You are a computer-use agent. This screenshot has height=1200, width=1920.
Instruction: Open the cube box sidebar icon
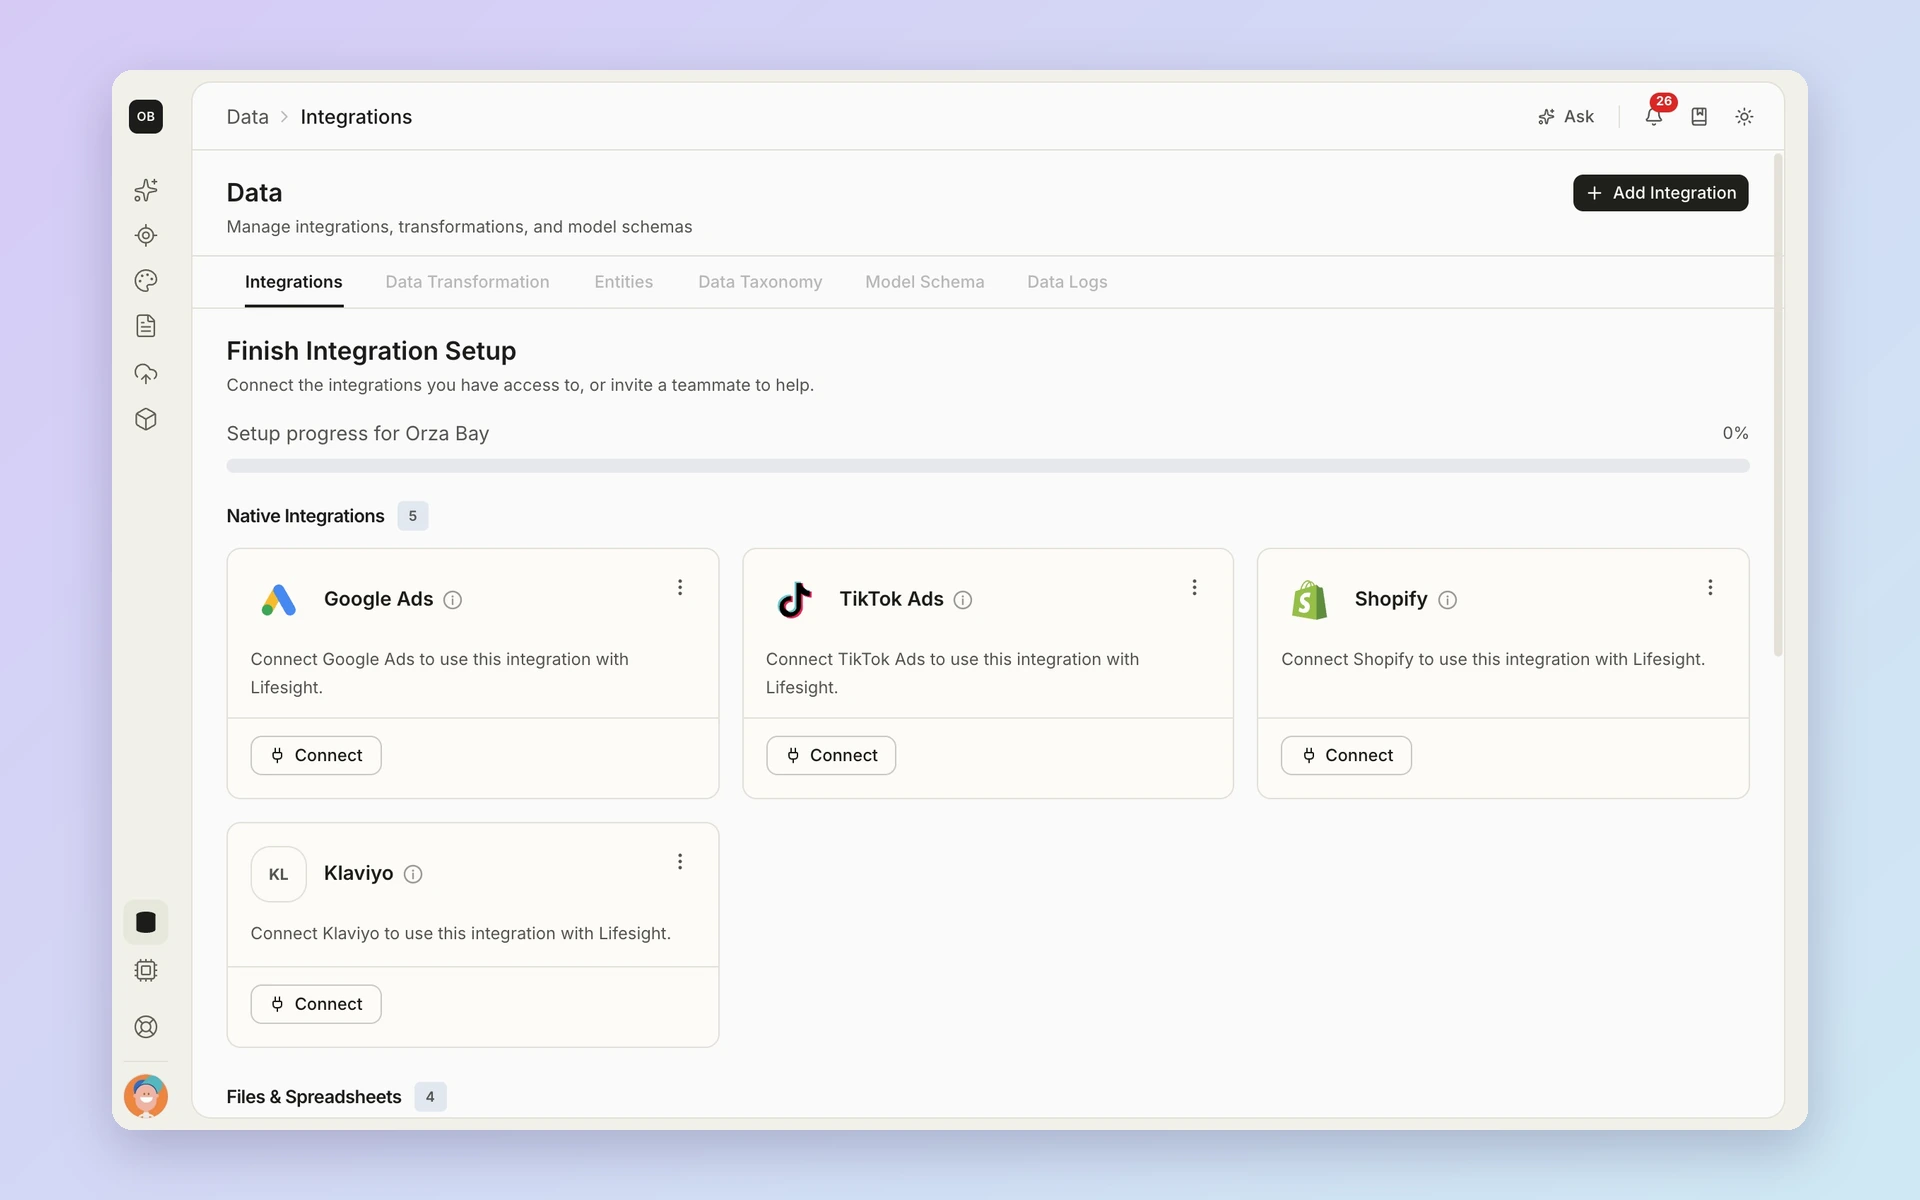146,420
